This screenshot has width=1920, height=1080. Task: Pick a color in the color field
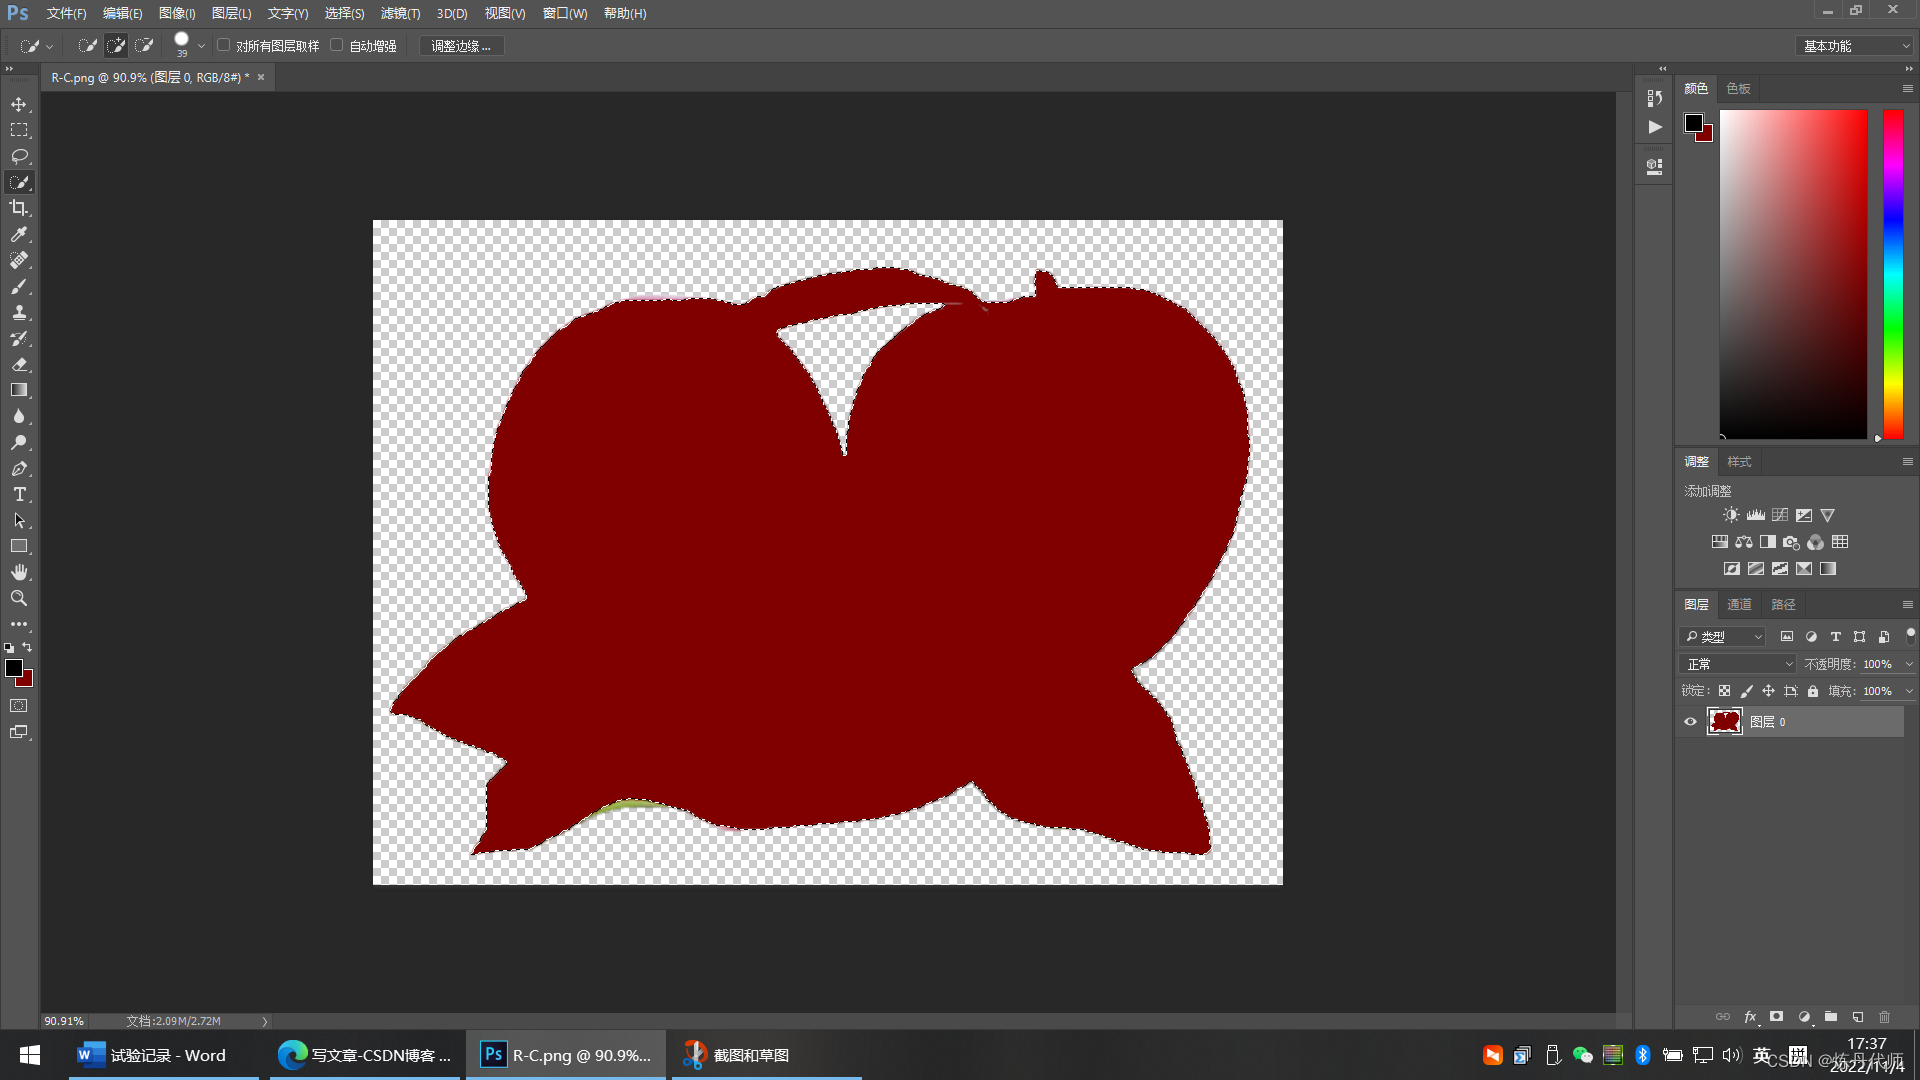[1793, 274]
